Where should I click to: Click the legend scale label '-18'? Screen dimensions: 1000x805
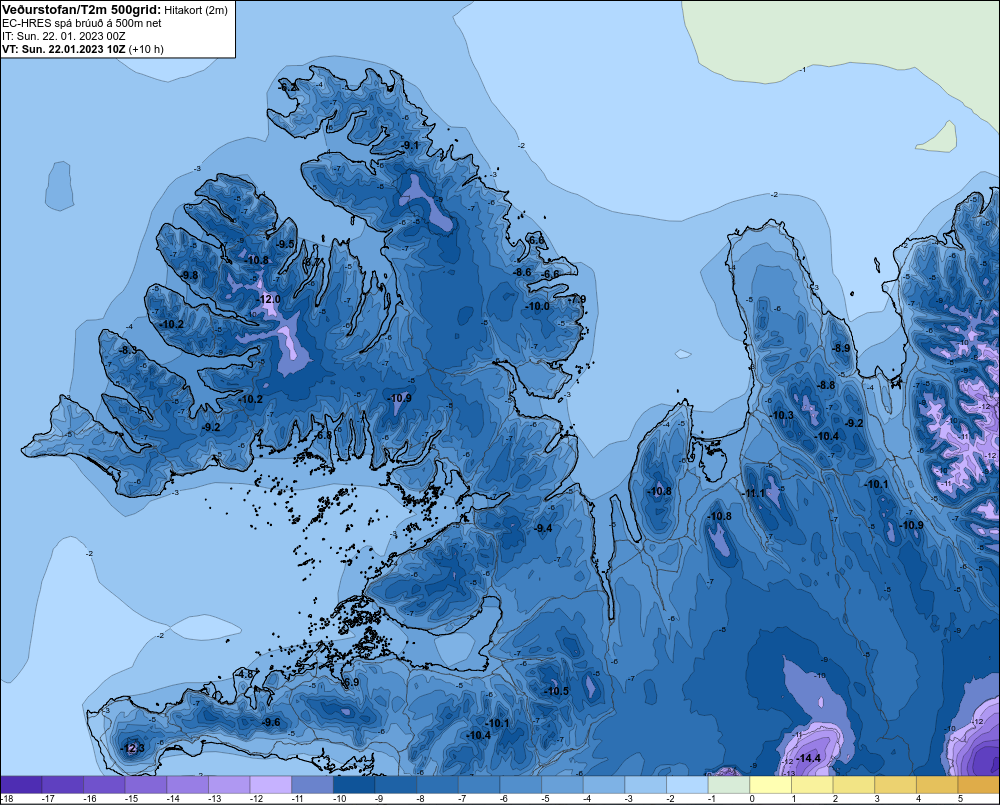7,799
